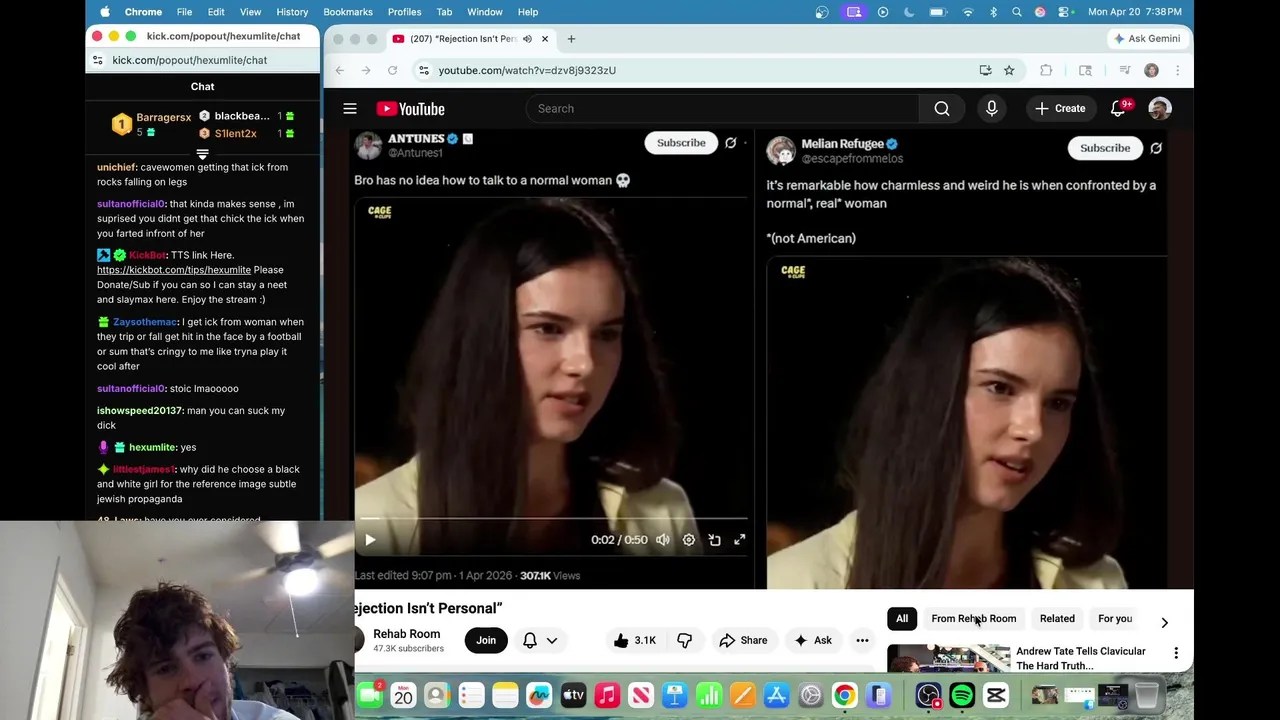Open the YouTube guide hamburger menu

(x=350, y=109)
